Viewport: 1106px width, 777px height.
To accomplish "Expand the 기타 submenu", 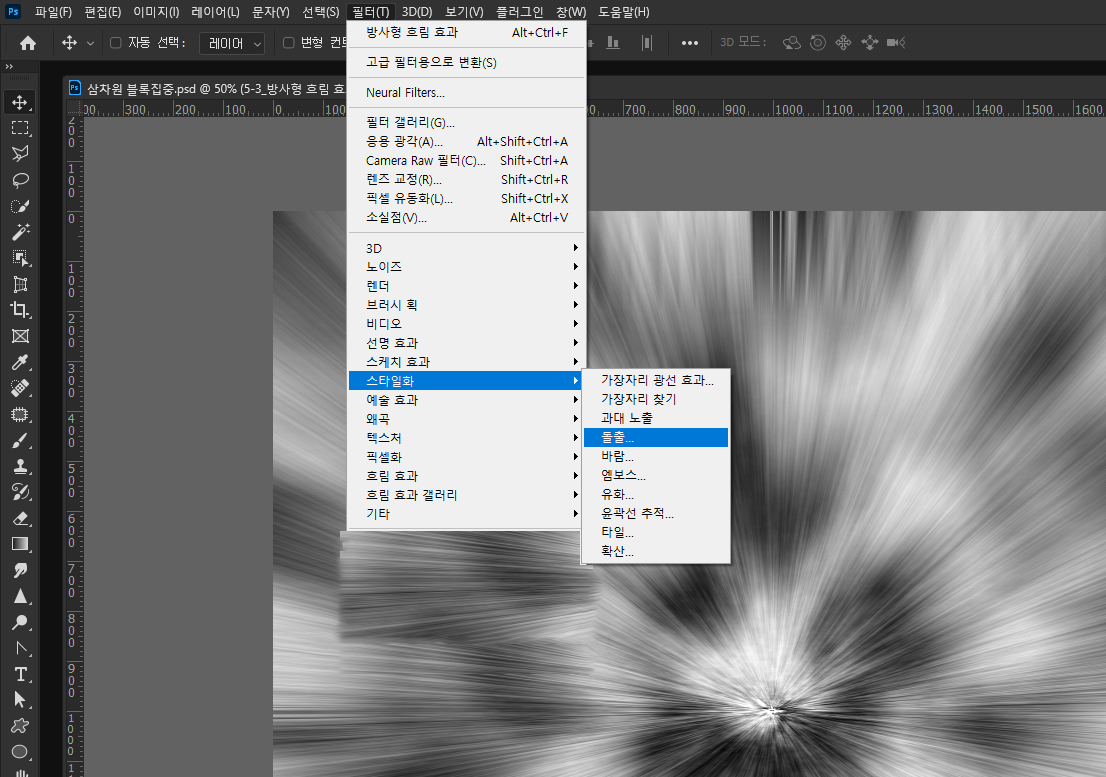I will point(466,514).
